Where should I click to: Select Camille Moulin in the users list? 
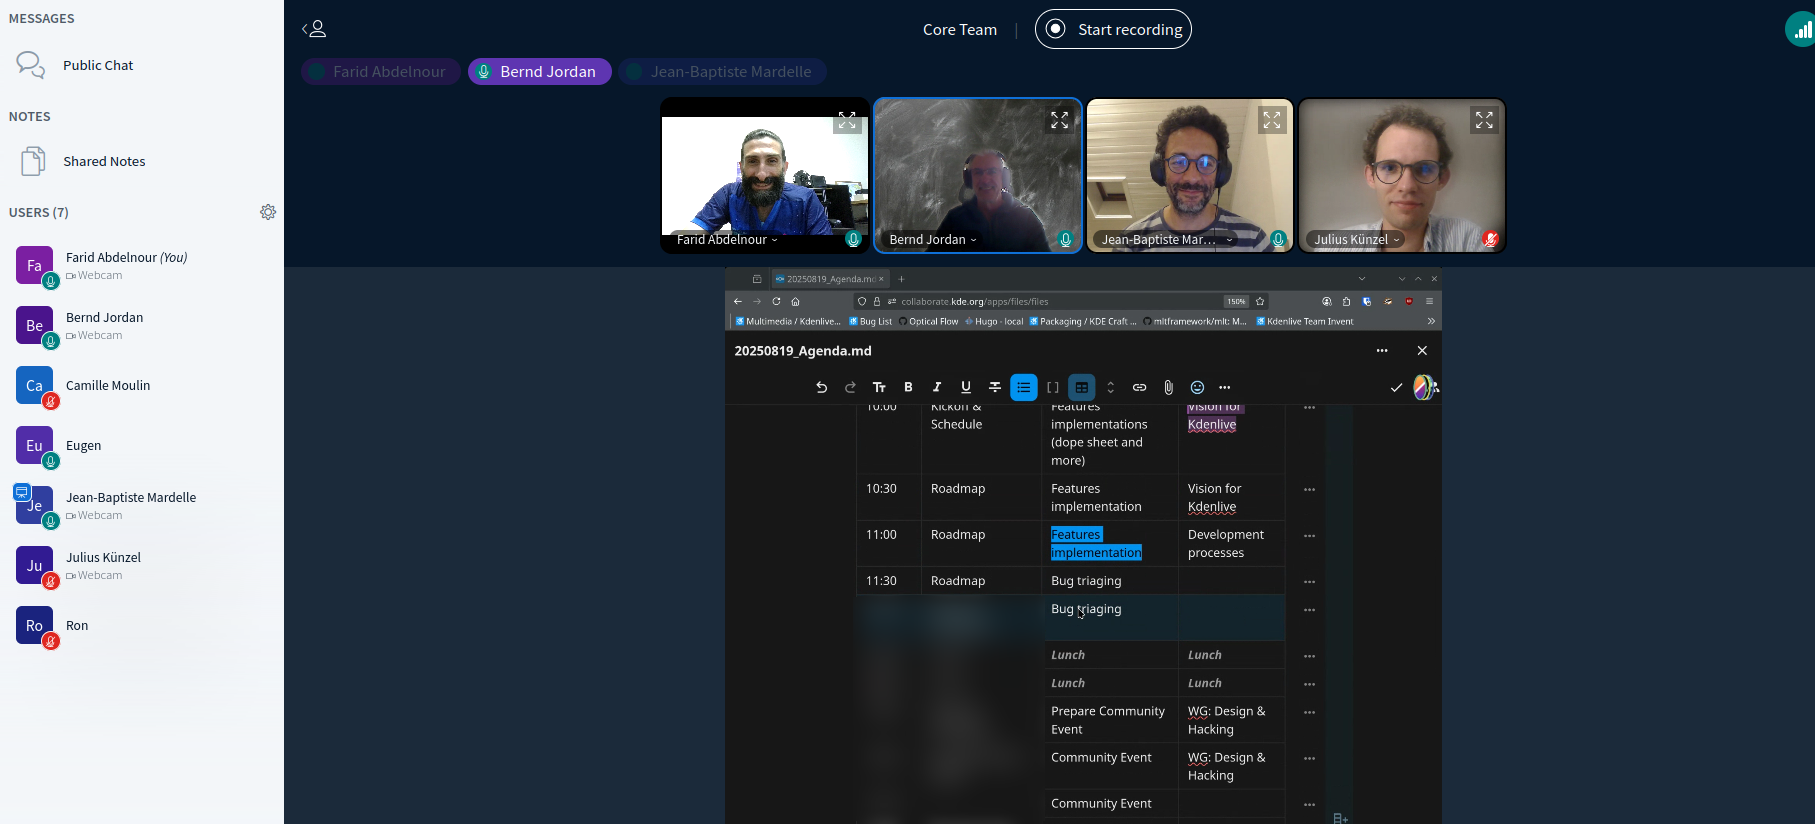click(x=108, y=386)
